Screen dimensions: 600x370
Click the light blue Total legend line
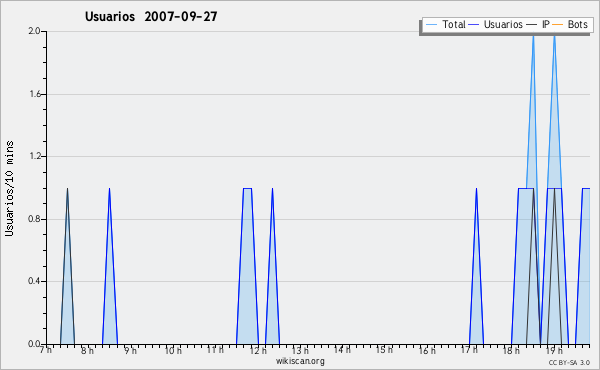click(x=431, y=24)
